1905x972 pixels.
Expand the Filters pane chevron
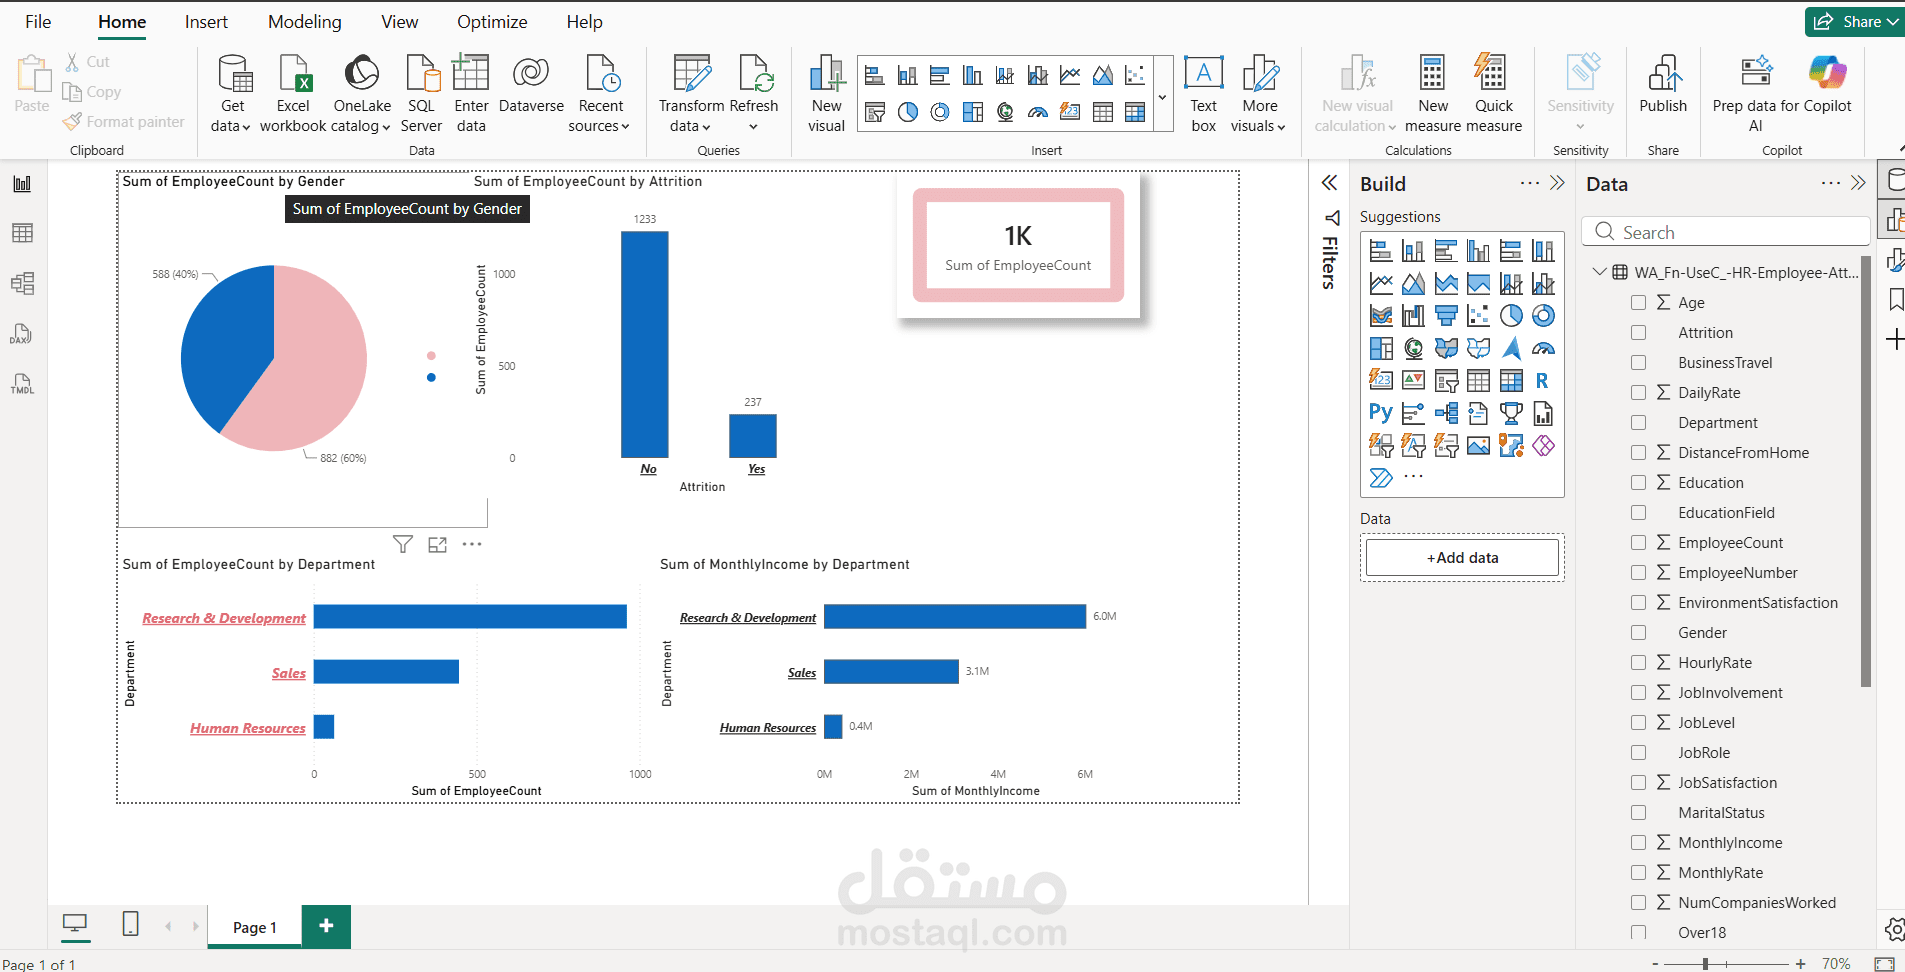1329,182
